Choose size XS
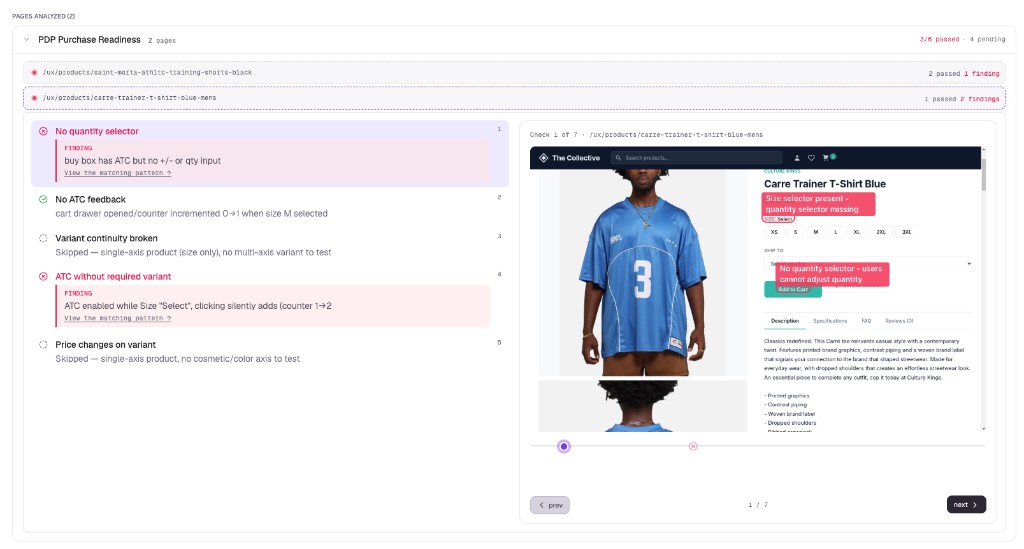The width and height of the screenshot is (1024, 549). pyautogui.click(x=774, y=232)
